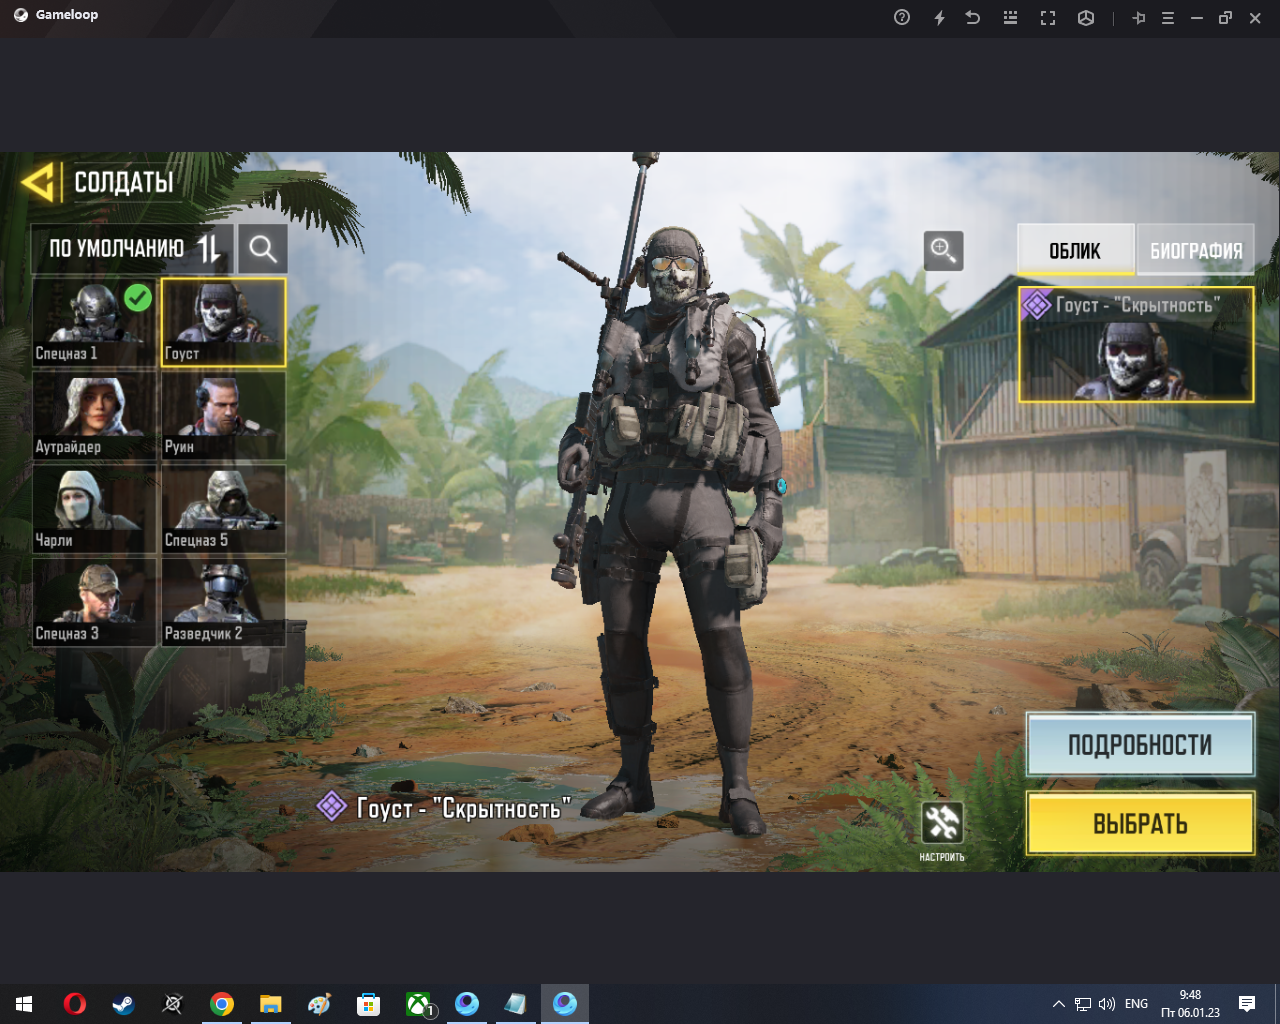This screenshot has width=1280, height=1024.
Task: Click the Подробности button
Action: (1140, 745)
